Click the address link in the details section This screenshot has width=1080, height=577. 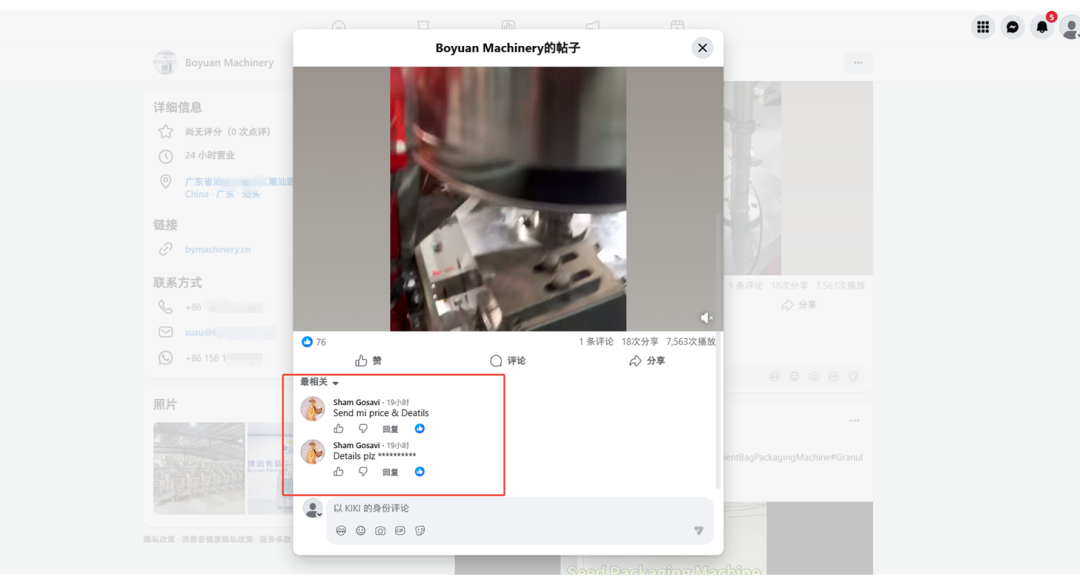[238, 187]
